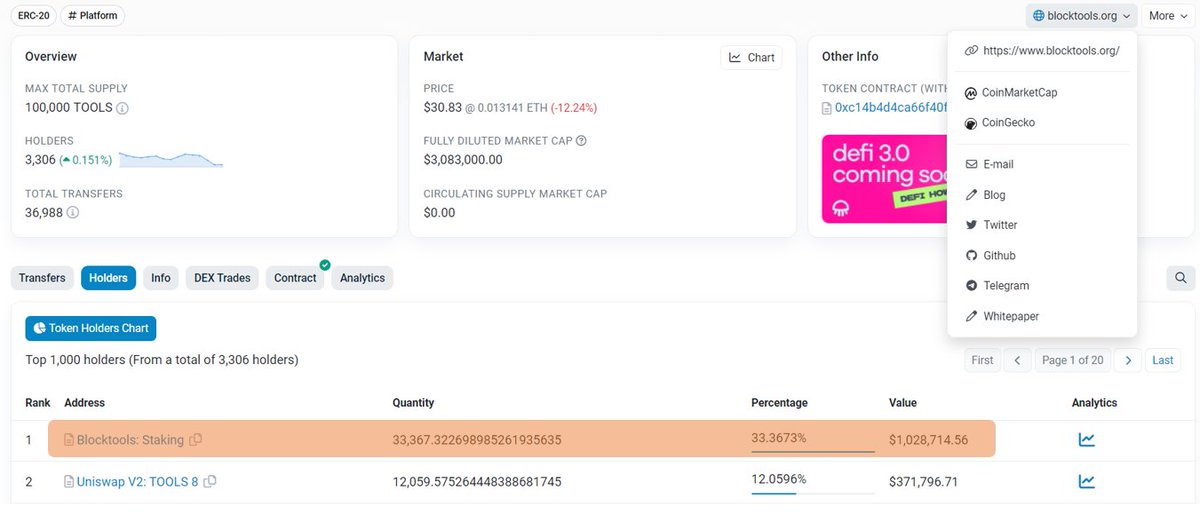The height and width of the screenshot is (522, 1200).
Task: Click the value $371,796.71
Action: coord(924,482)
